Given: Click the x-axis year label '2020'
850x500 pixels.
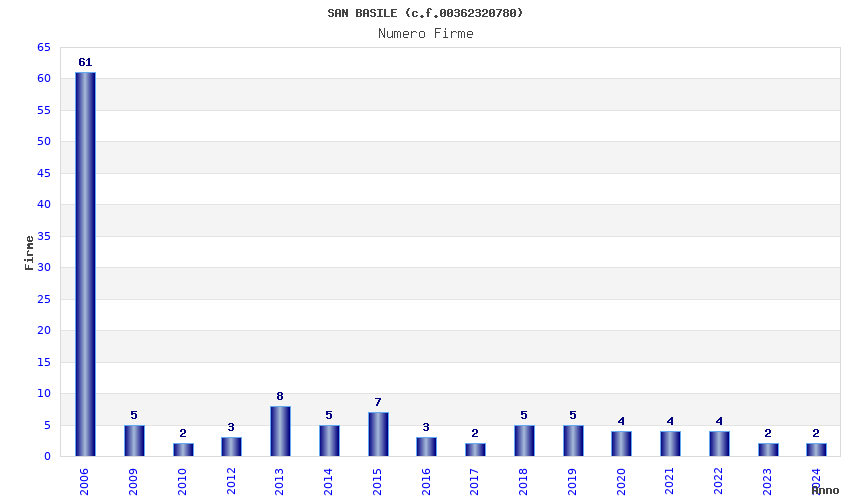Looking at the screenshot, I should pos(621,482).
